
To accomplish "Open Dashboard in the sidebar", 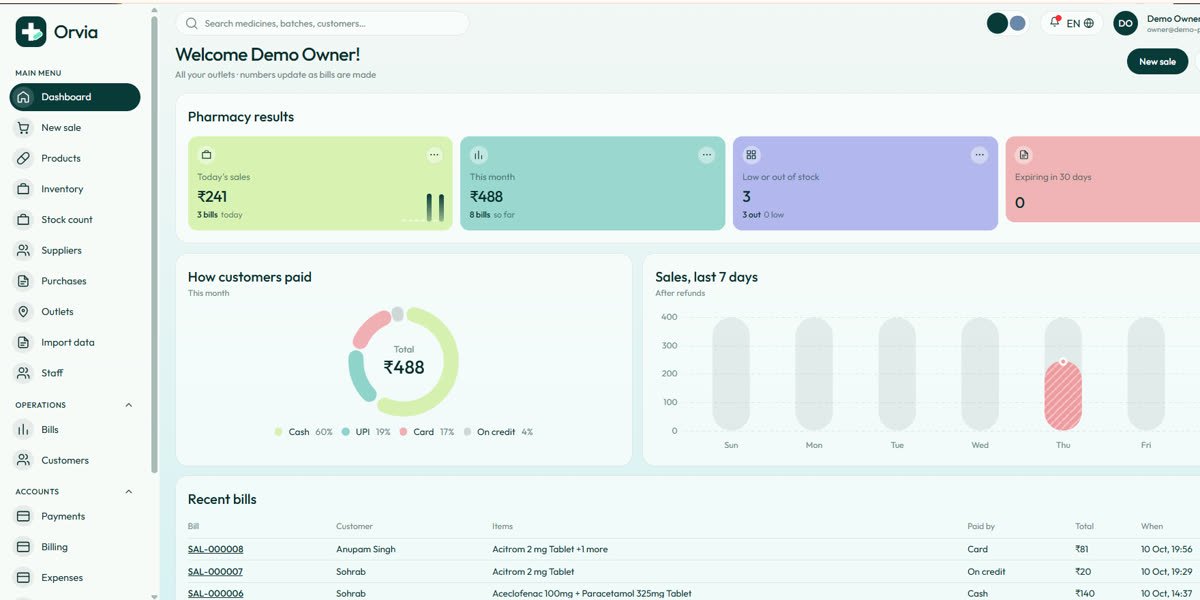I will coord(75,97).
